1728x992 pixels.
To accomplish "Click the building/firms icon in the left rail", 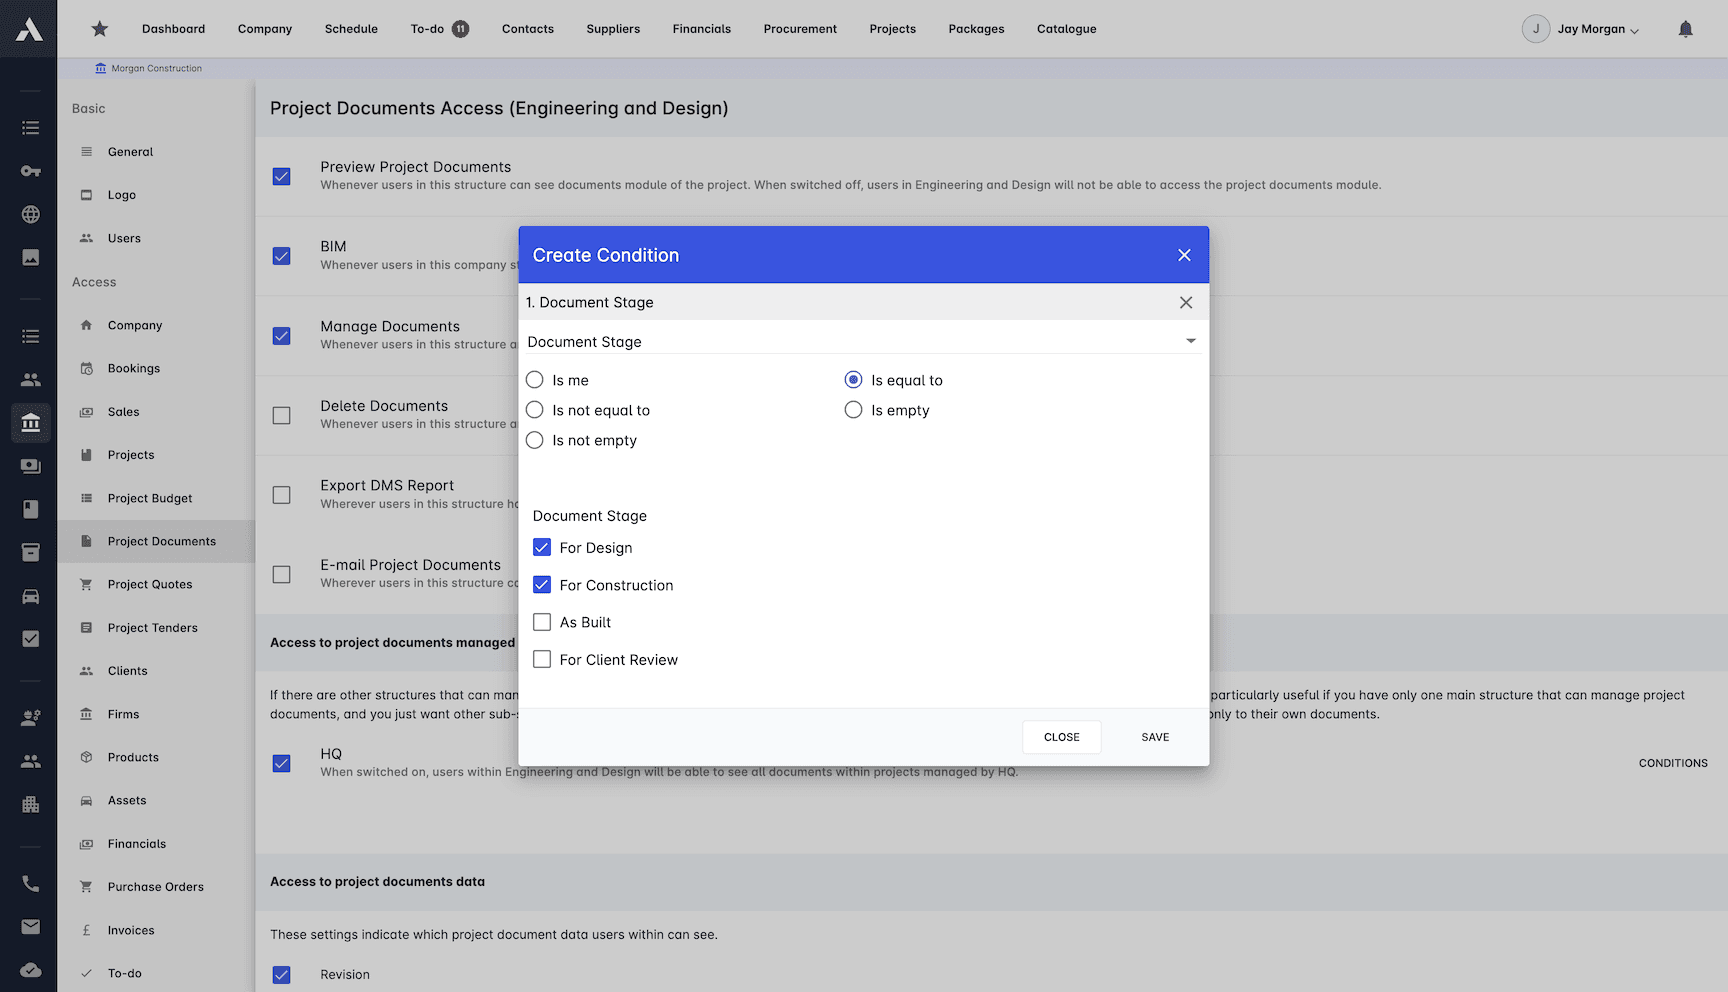I will [x=30, y=805].
